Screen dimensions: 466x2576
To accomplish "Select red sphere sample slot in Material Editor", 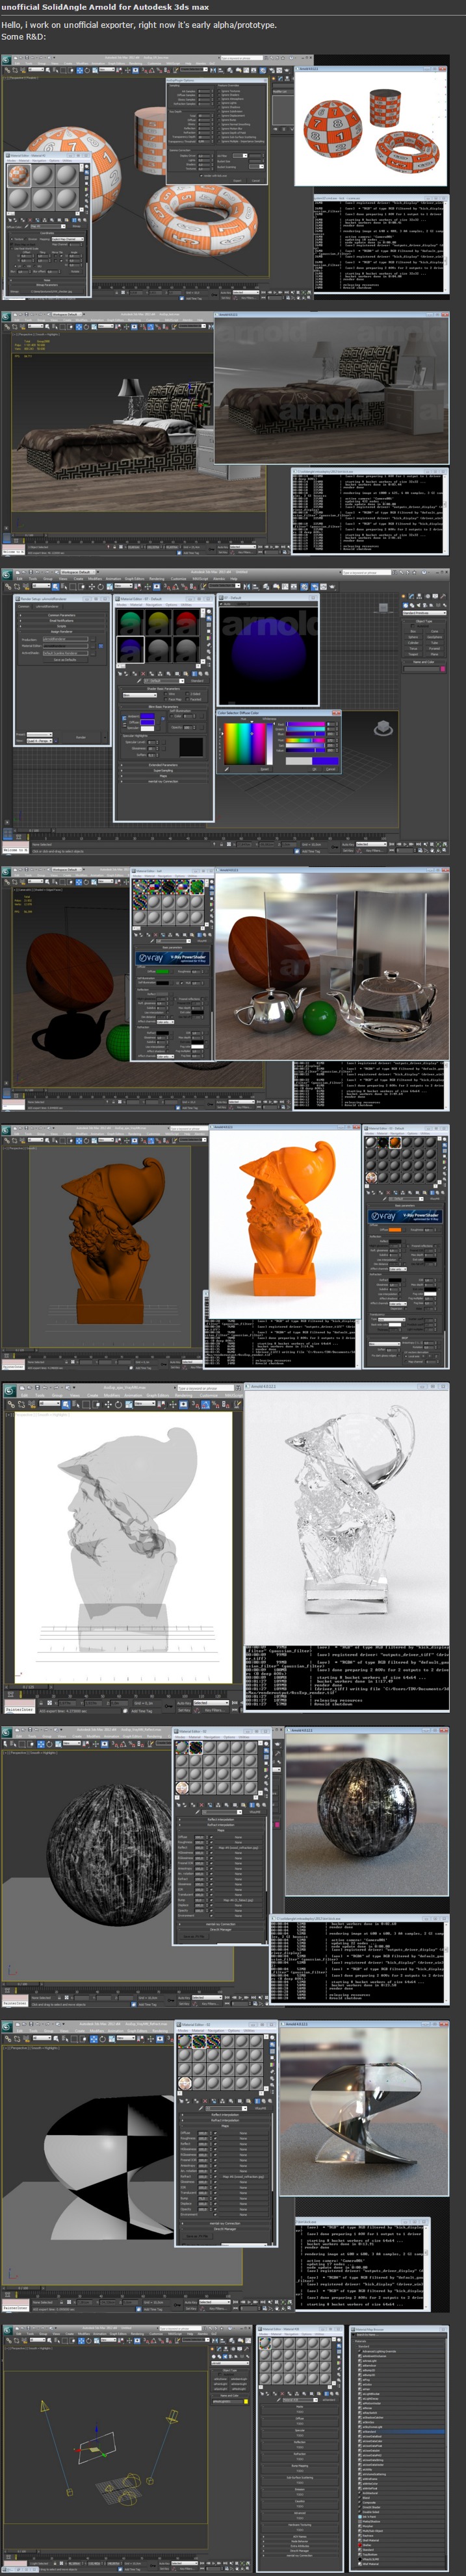I will click(x=188, y=623).
